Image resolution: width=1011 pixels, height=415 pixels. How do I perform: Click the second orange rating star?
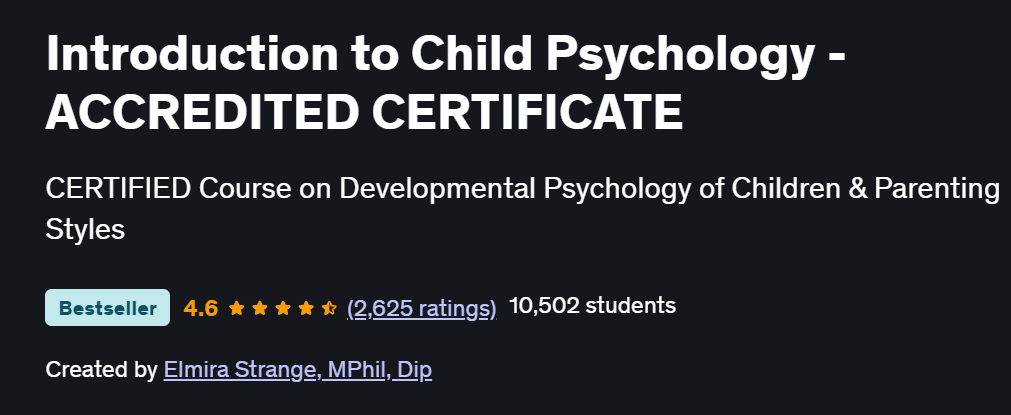click(260, 308)
